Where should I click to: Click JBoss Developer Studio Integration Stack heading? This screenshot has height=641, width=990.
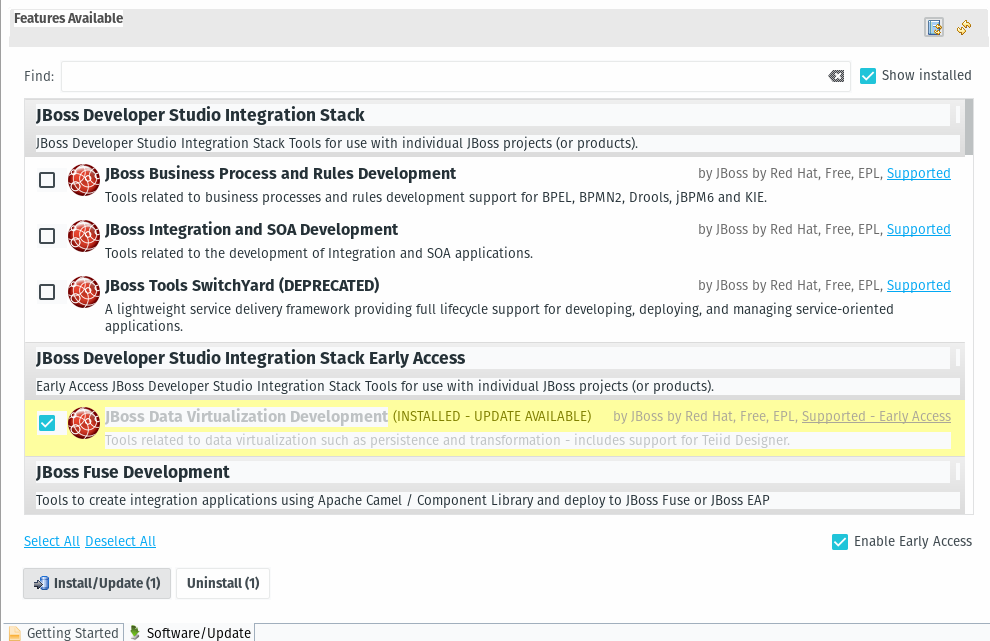click(x=200, y=115)
